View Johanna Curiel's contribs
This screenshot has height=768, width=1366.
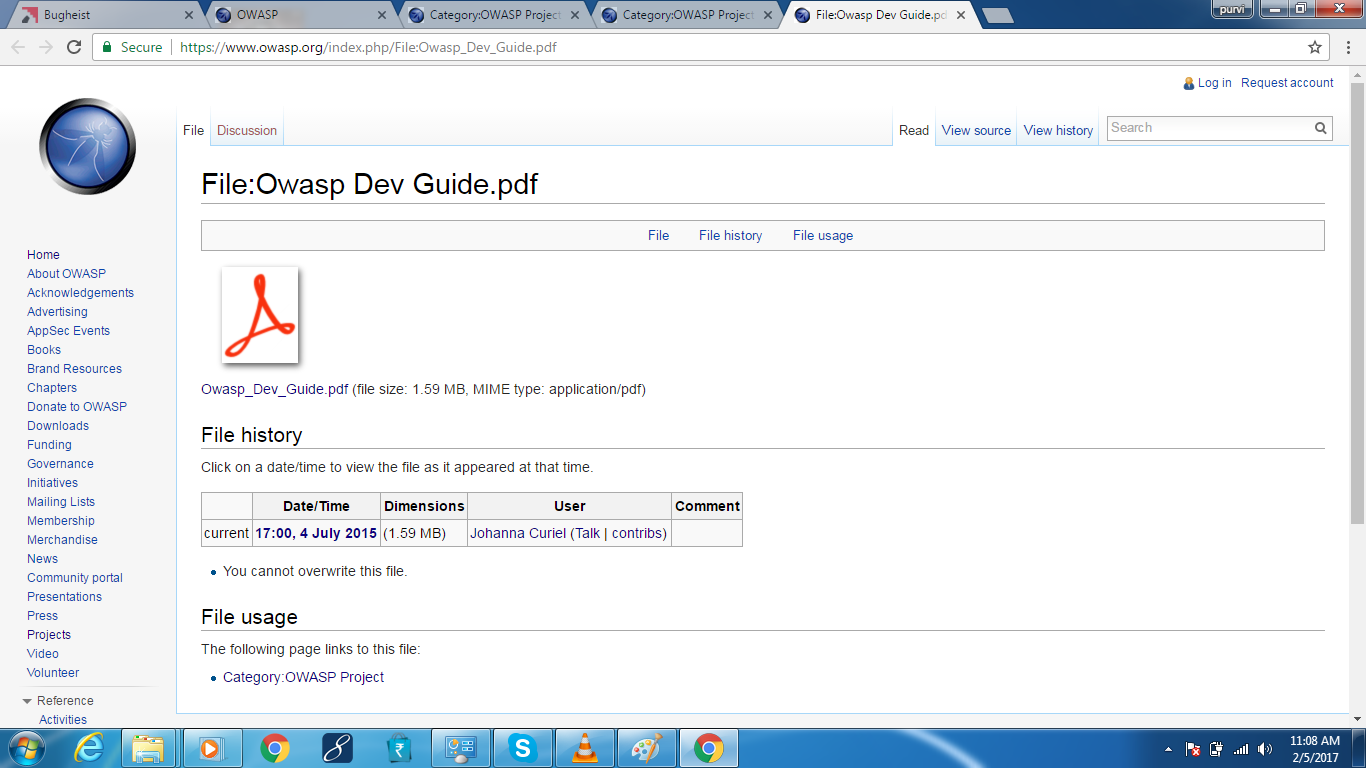(x=637, y=534)
